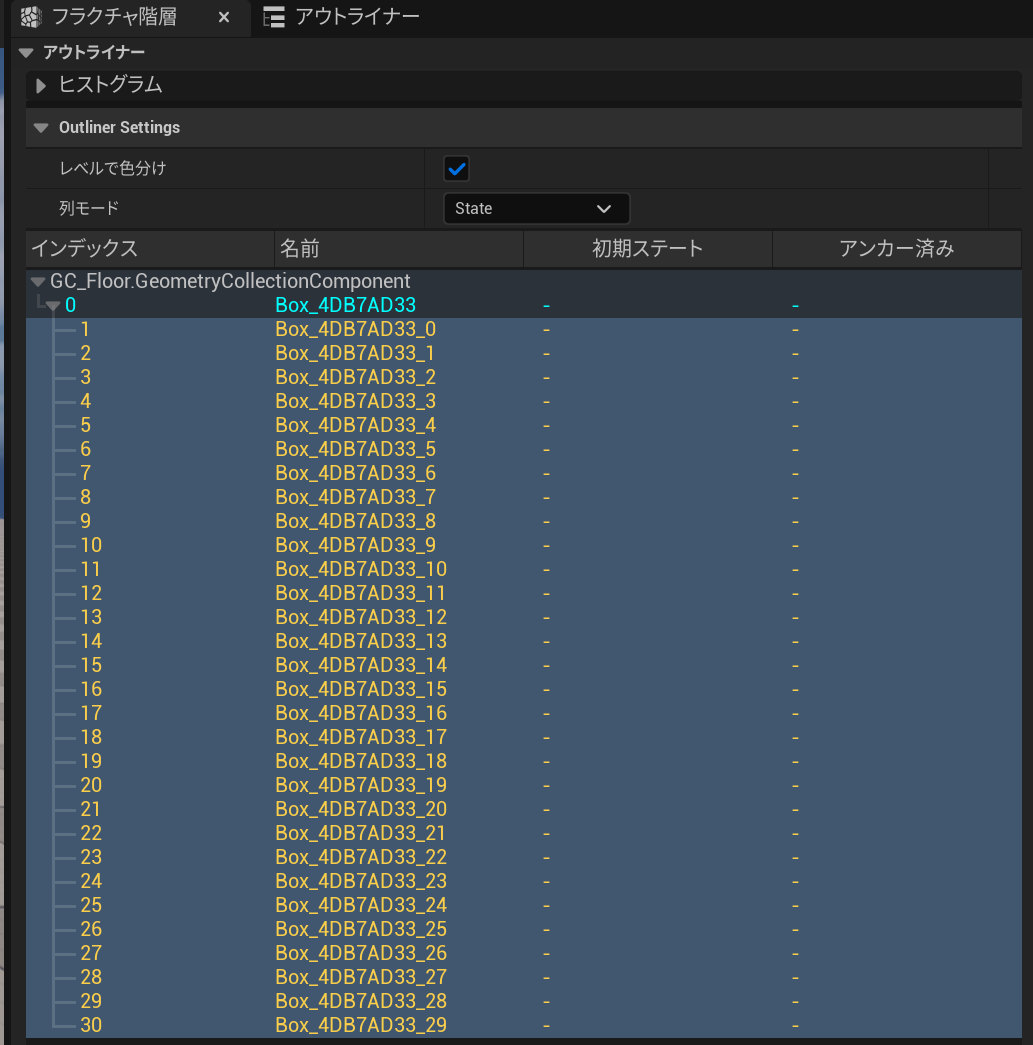
Task: Close the フラクチャ階層 tab
Action: pyautogui.click(x=224, y=17)
